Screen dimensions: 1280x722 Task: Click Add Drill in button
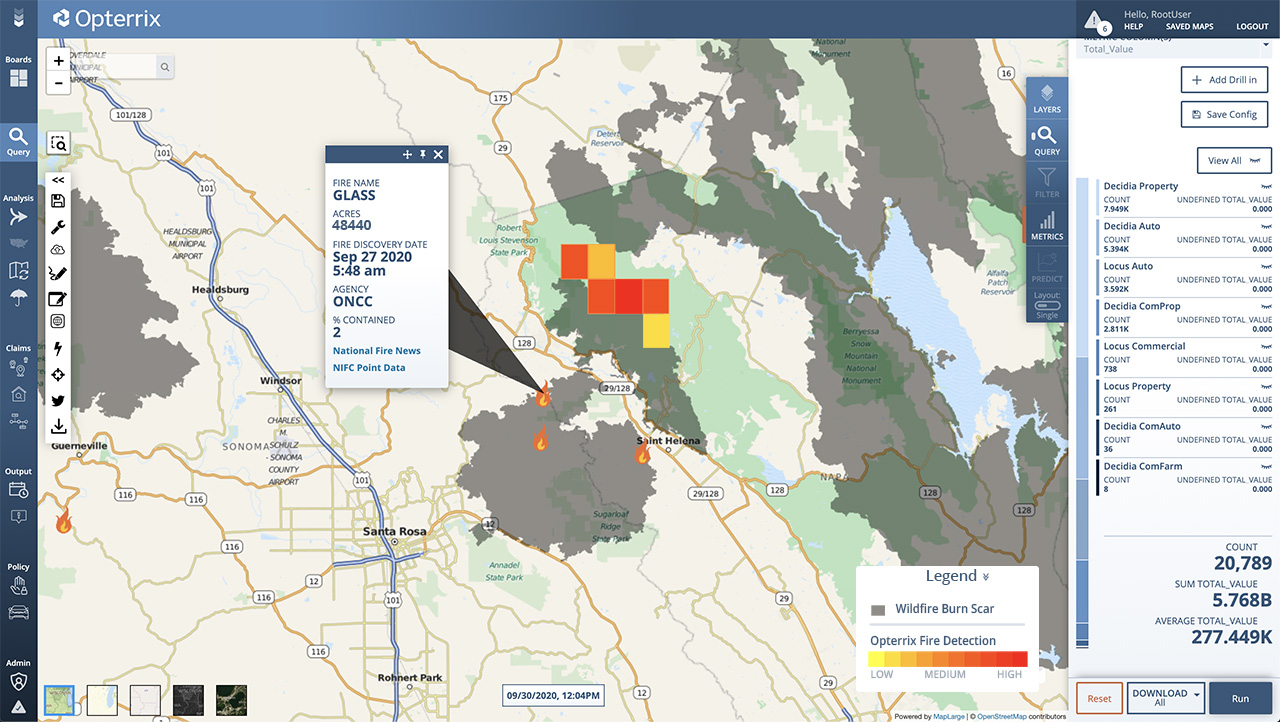coord(1225,80)
